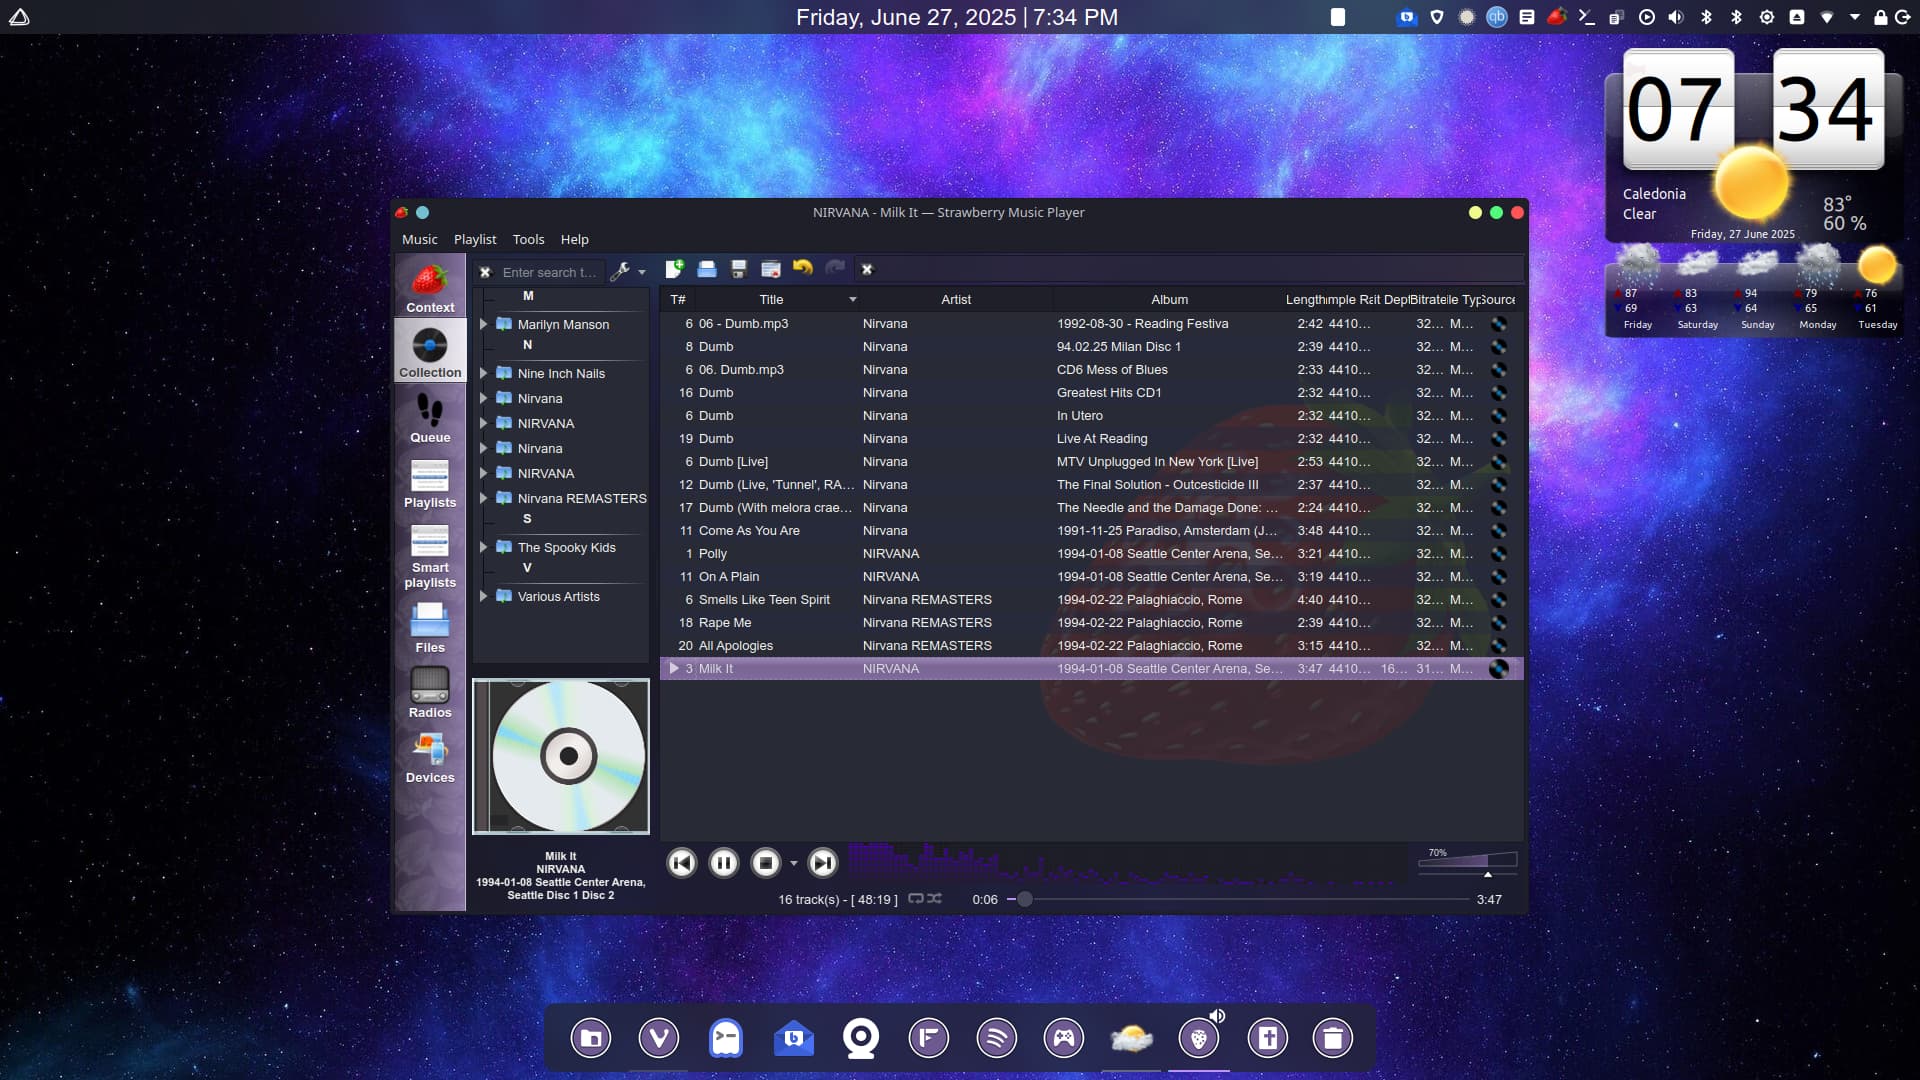Open the Devices sidebar panel
The width and height of the screenshot is (1920, 1080).
click(x=430, y=757)
